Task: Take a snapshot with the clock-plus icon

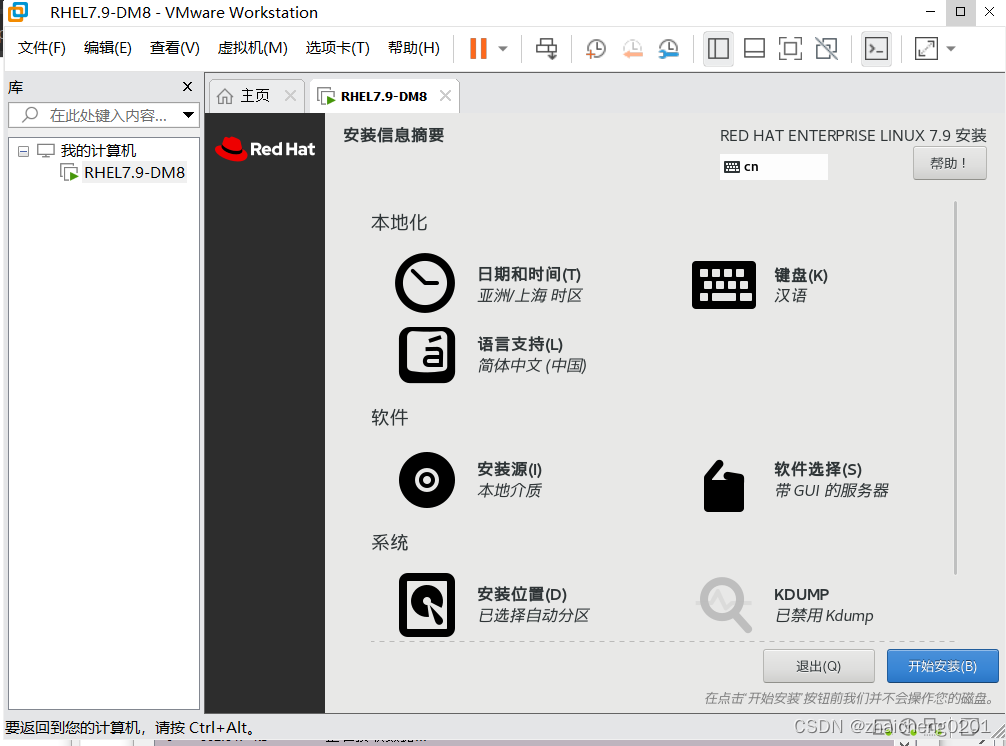Action: click(595, 48)
